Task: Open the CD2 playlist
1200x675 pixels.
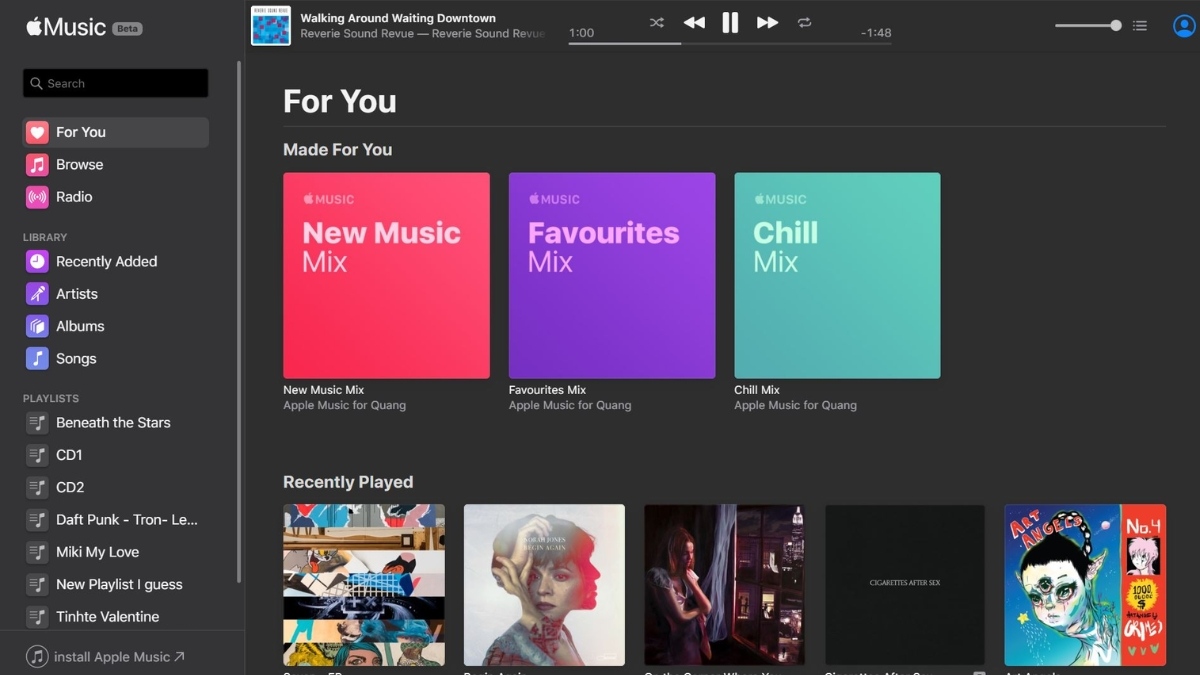Action: click(x=116, y=487)
